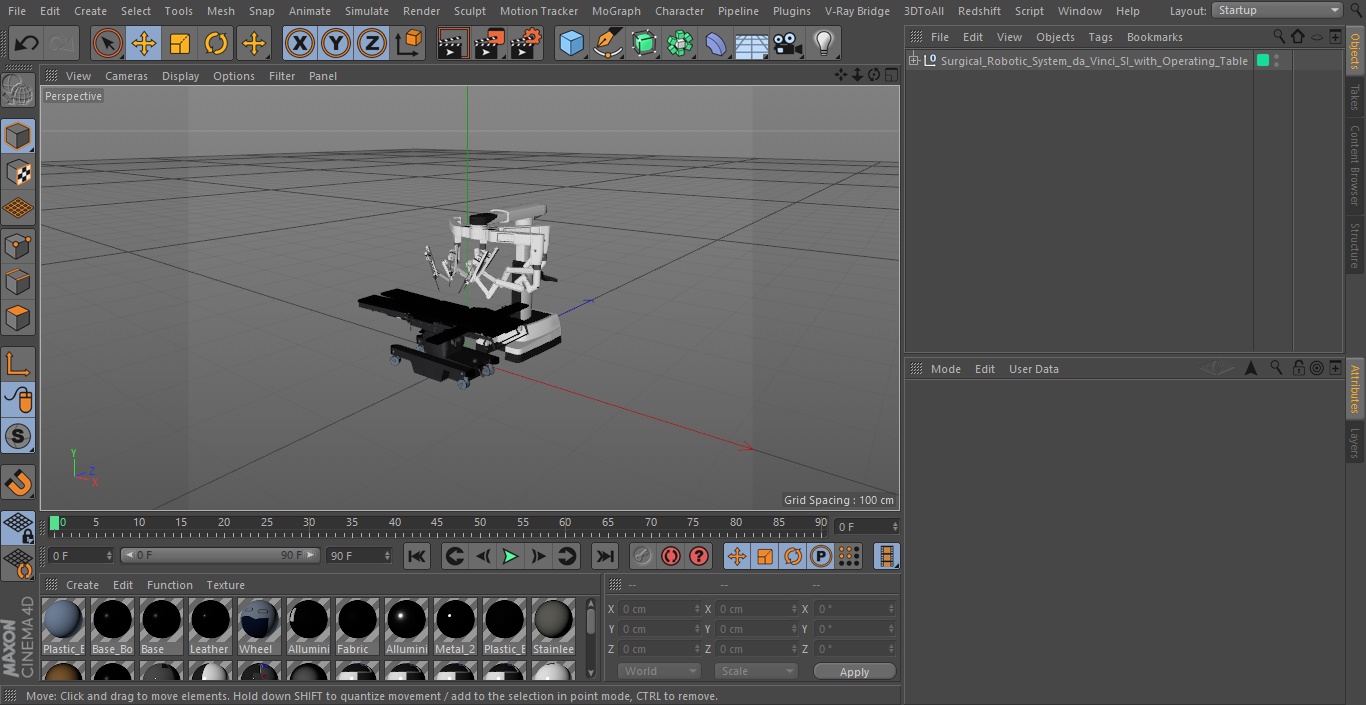
Task: Switch to the Content Browser side tab
Action: (x=1355, y=165)
